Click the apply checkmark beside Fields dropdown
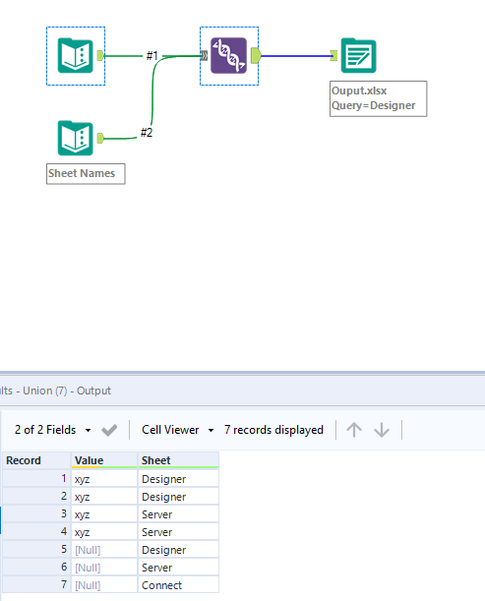This screenshot has height=601, width=485. pyautogui.click(x=109, y=430)
